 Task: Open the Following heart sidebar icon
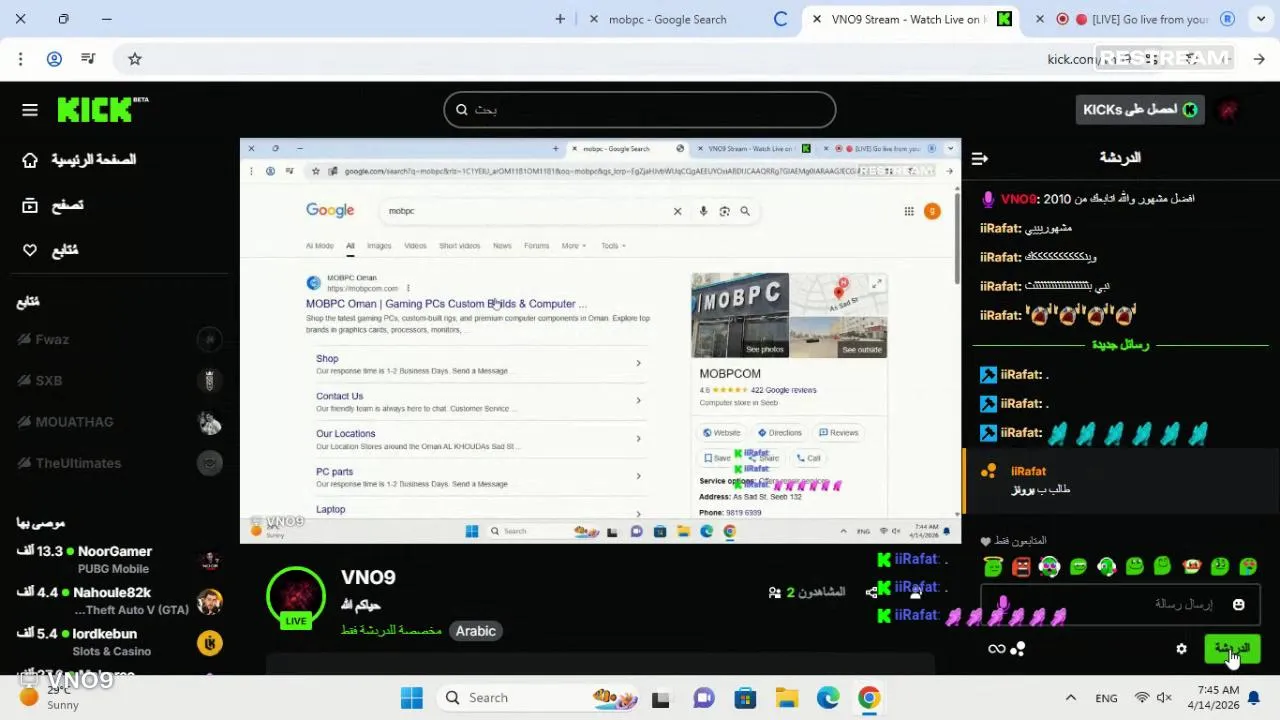tap(30, 250)
